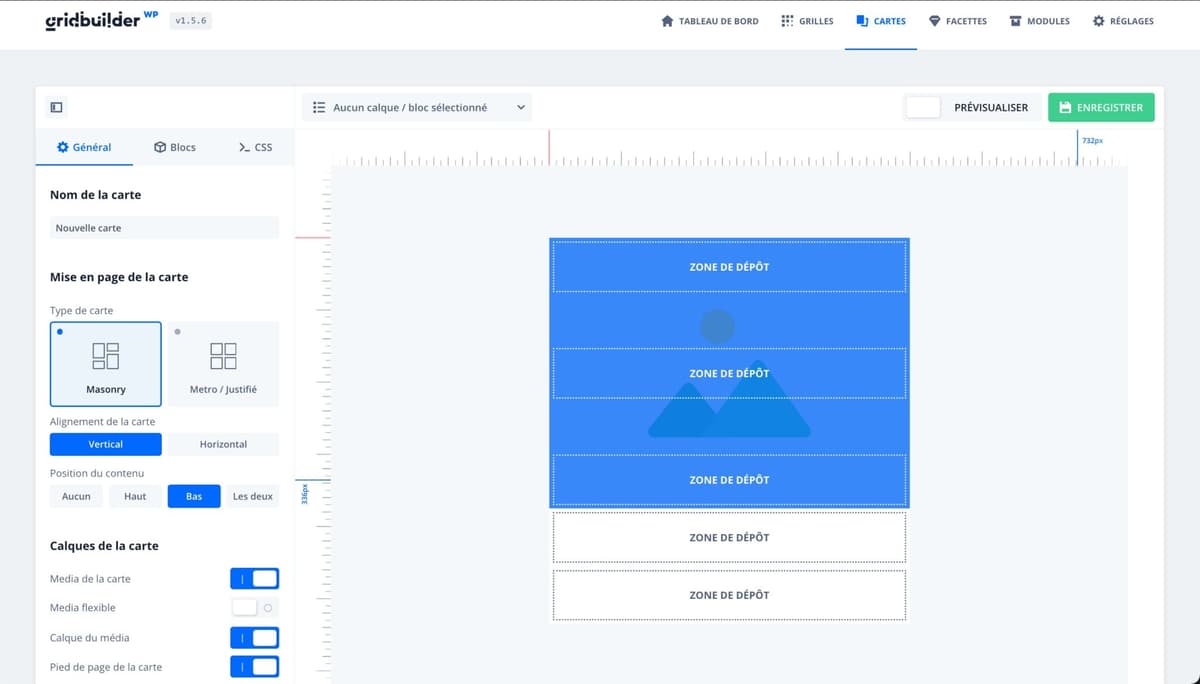Open the Modules section
Screen dimensions: 1200x684
(x=1039, y=20)
